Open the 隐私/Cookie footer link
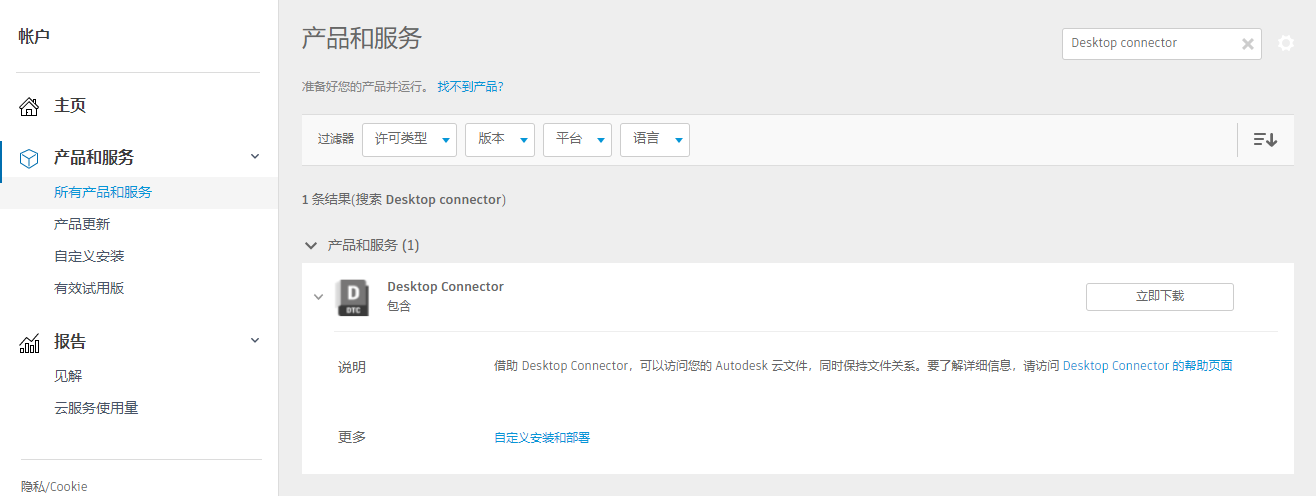The width and height of the screenshot is (1316, 496). tap(54, 487)
